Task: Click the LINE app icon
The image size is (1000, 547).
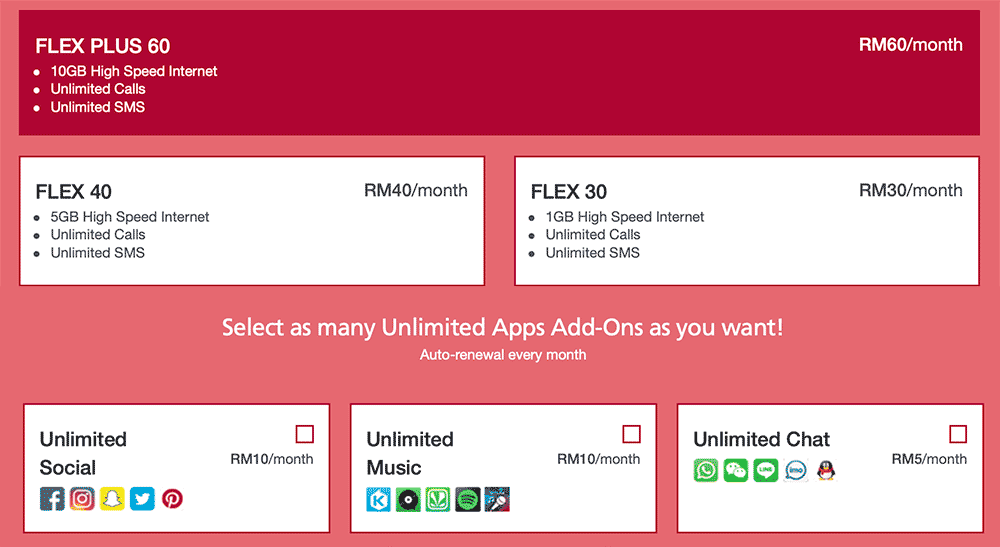Action: click(x=766, y=470)
